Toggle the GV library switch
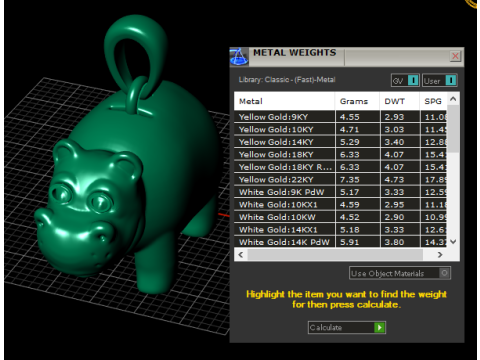 click(405, 80)
